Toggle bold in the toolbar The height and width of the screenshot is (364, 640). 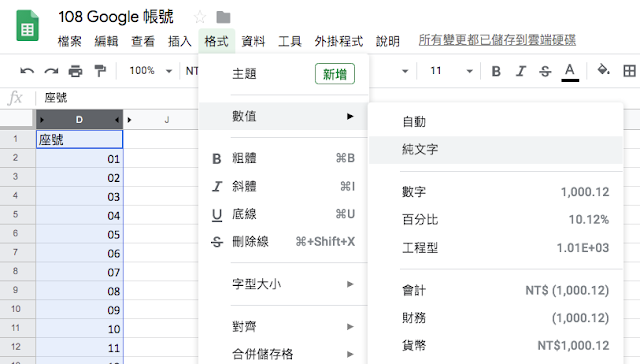click(496, 71)
